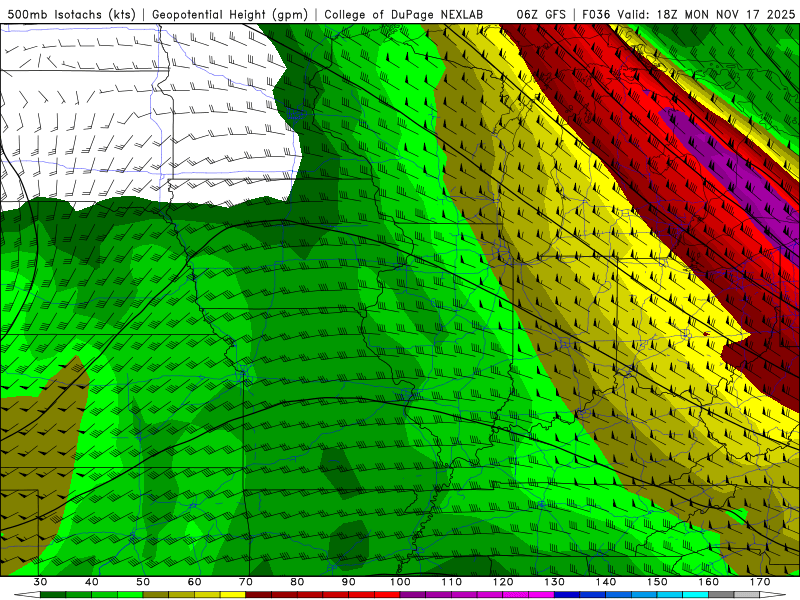
Task: Click the 150 value on the color scale
Action: (658, 582)
